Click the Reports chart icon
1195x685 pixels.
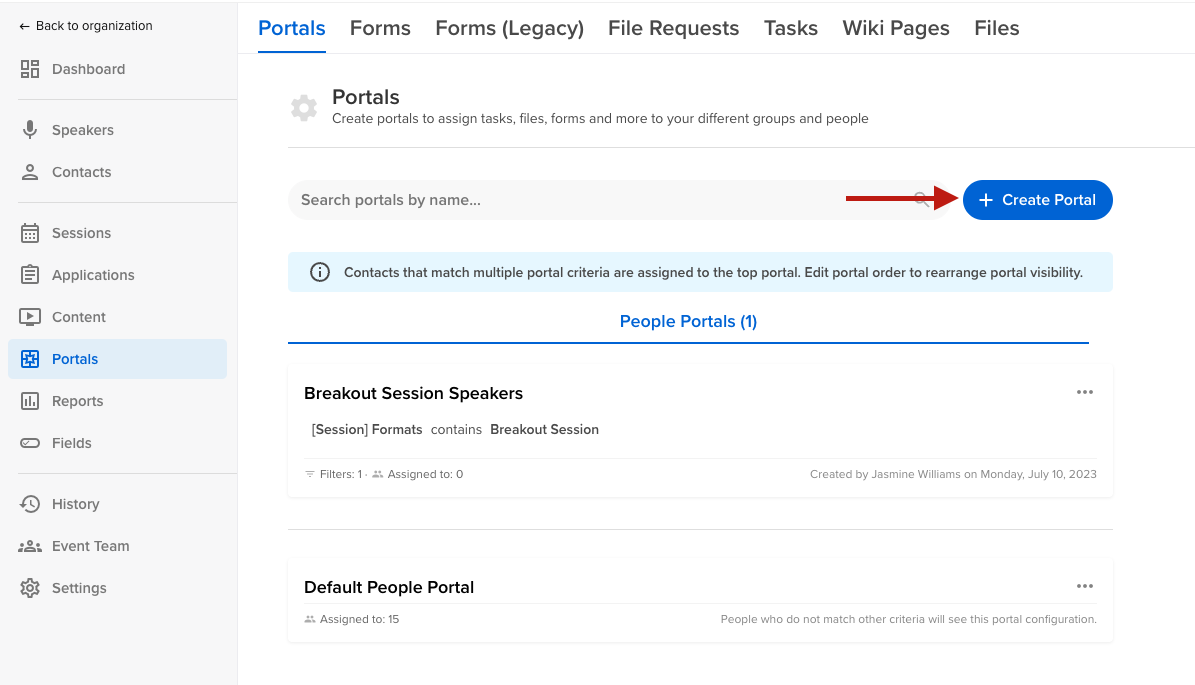(x=30, y=401)
